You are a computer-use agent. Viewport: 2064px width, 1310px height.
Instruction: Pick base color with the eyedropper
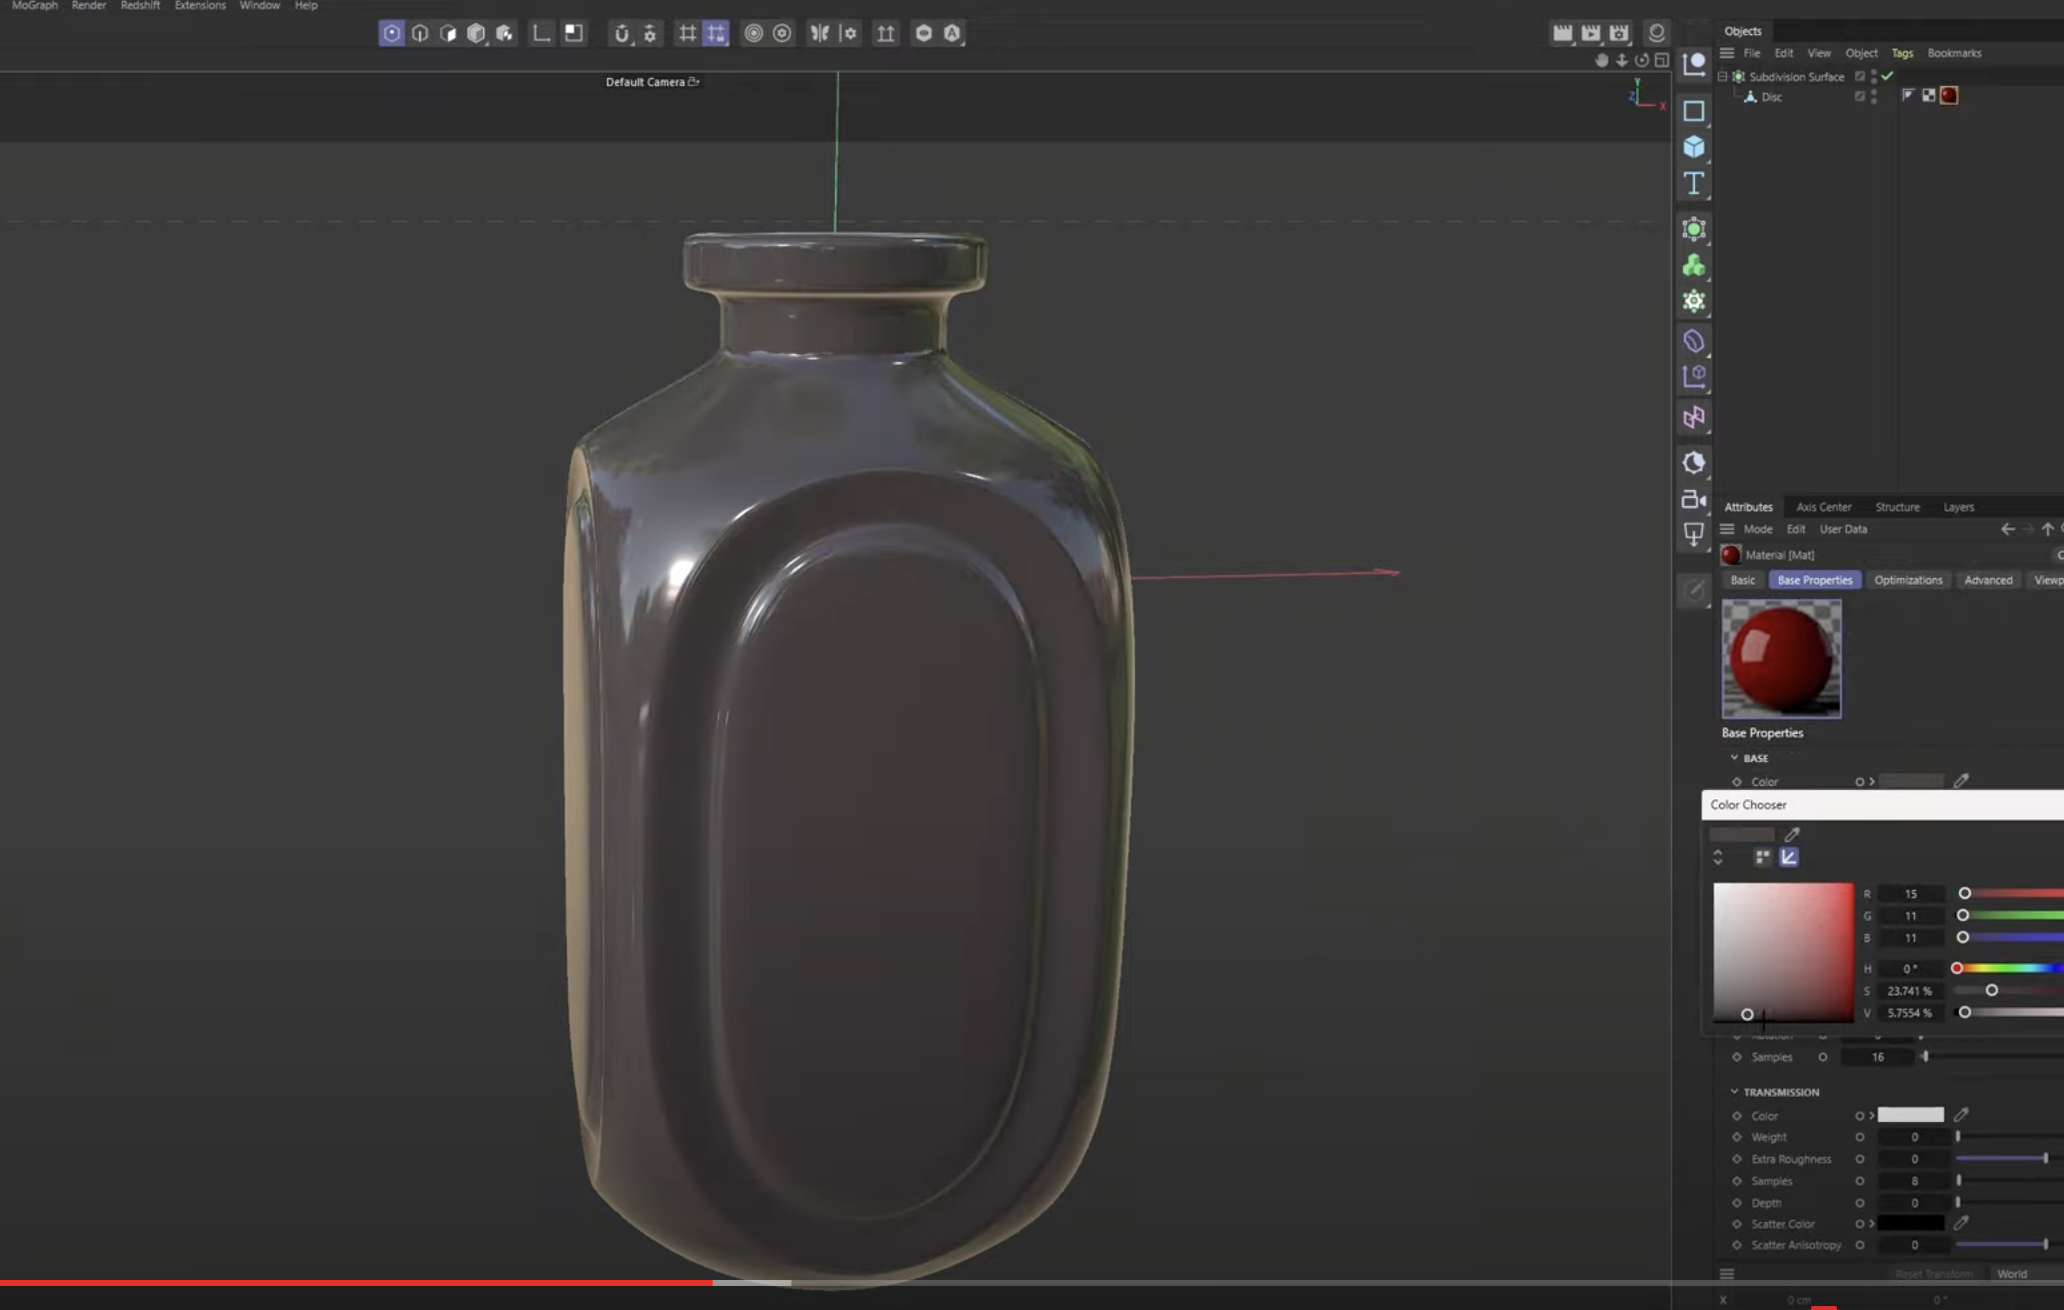point(1961,781)
